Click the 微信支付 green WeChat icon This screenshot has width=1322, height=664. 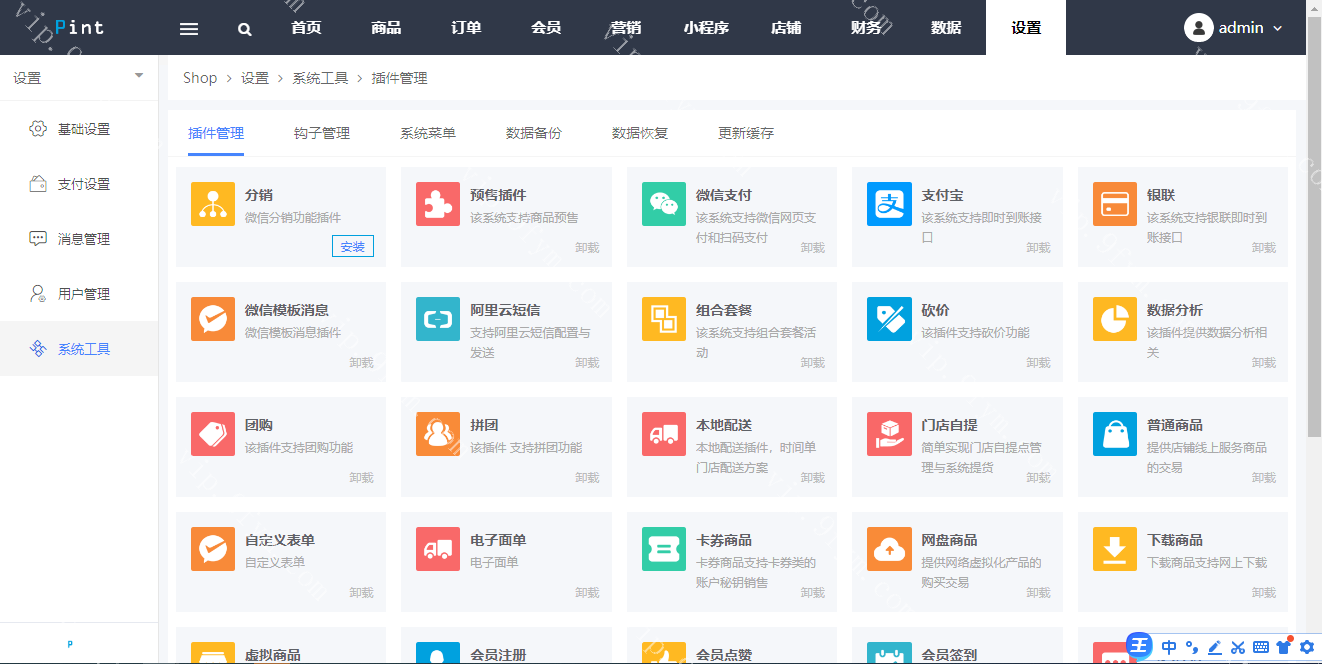tap(664, 204)
